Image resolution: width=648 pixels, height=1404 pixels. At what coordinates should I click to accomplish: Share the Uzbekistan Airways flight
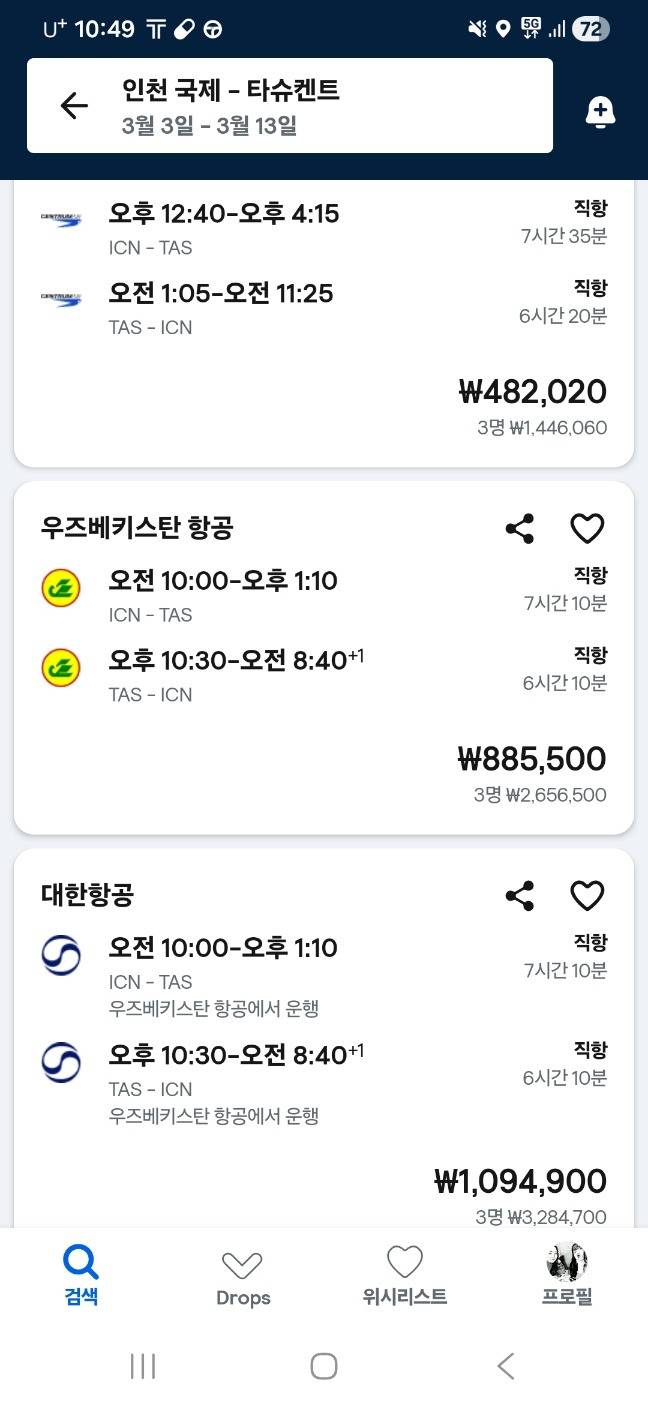click(x=519, y=529)
